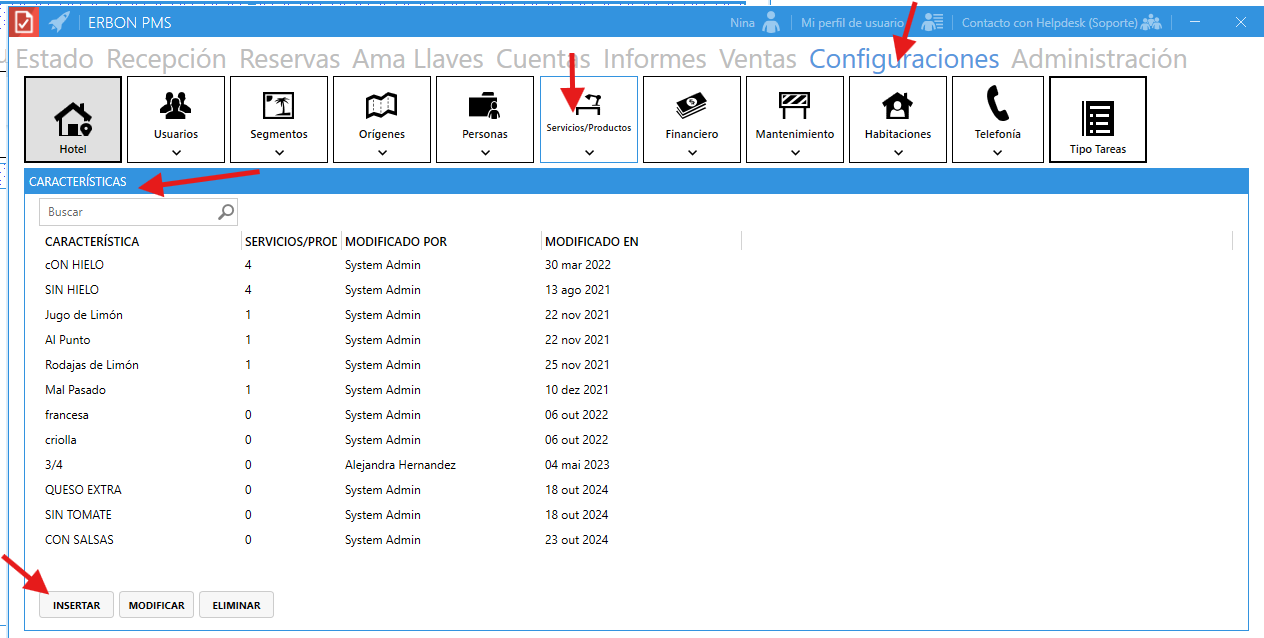Click the Mi perfil de usuario icon
This screenshot has height=638, width=1264.
pos(932,22)
